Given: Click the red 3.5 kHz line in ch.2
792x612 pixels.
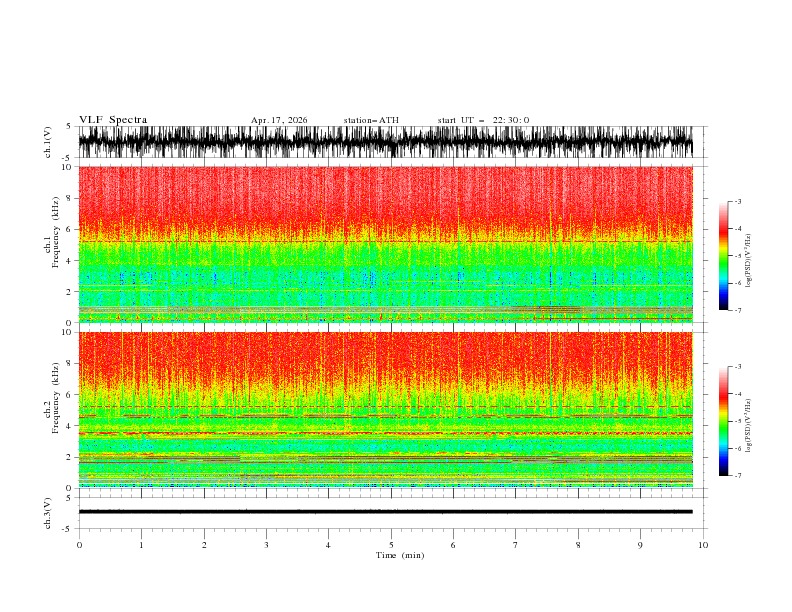Looking at the screenshot, I should [x=385, y=433].
